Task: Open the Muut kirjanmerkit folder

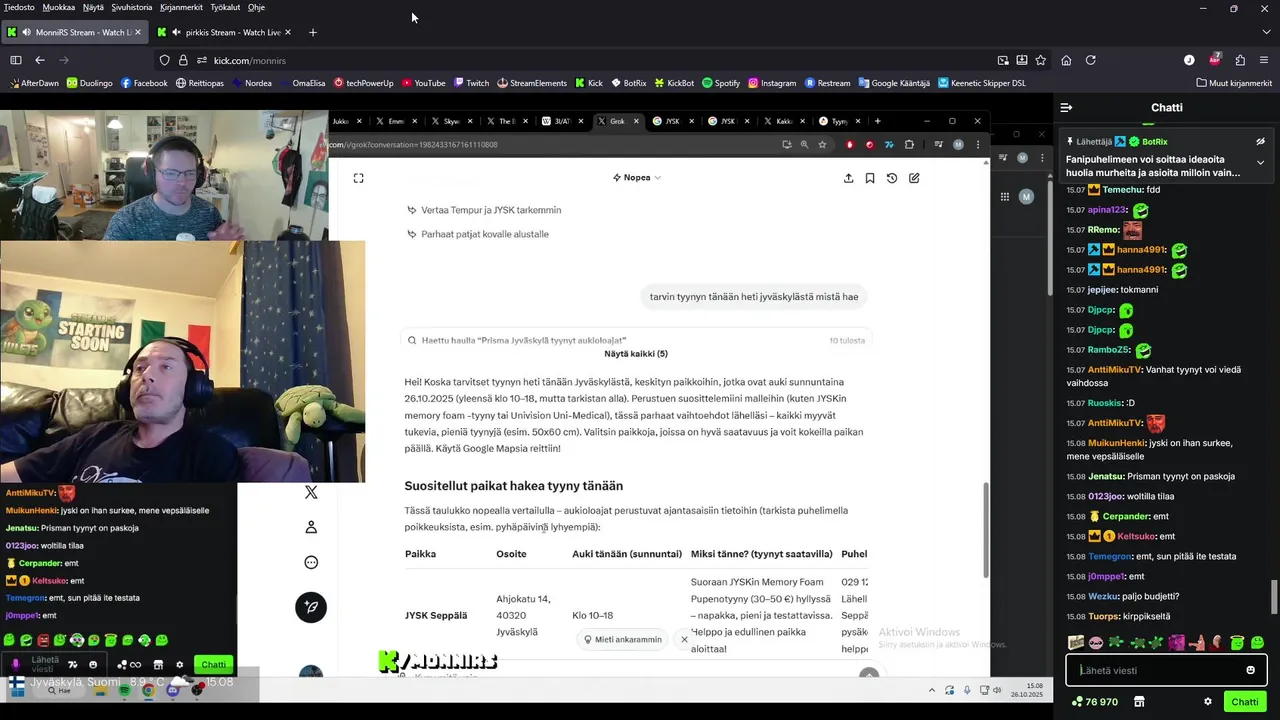Action: [x=1233, y=83]
